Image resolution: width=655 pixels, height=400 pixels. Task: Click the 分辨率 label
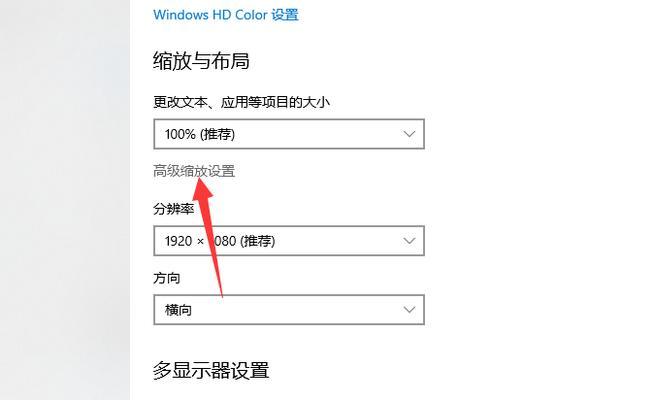click(173, 209)
